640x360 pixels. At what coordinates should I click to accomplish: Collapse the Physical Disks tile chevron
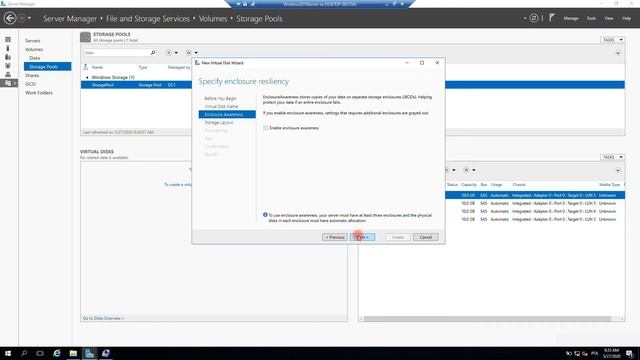(618, 170)
